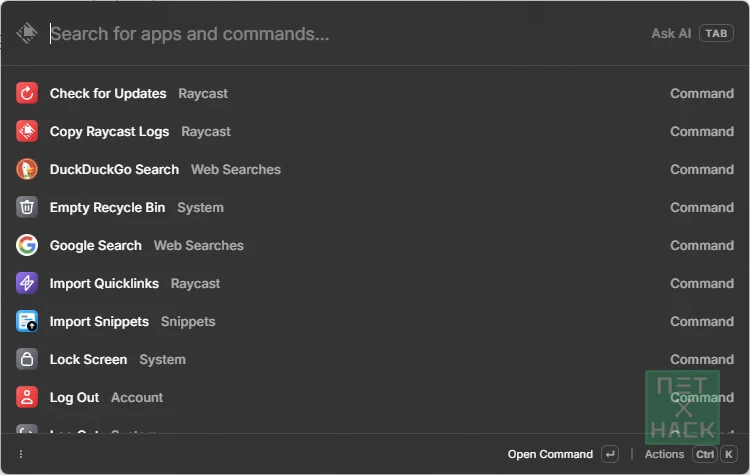Click the K key badge
This screenshot has height=475, width=750.
[728, 454]
